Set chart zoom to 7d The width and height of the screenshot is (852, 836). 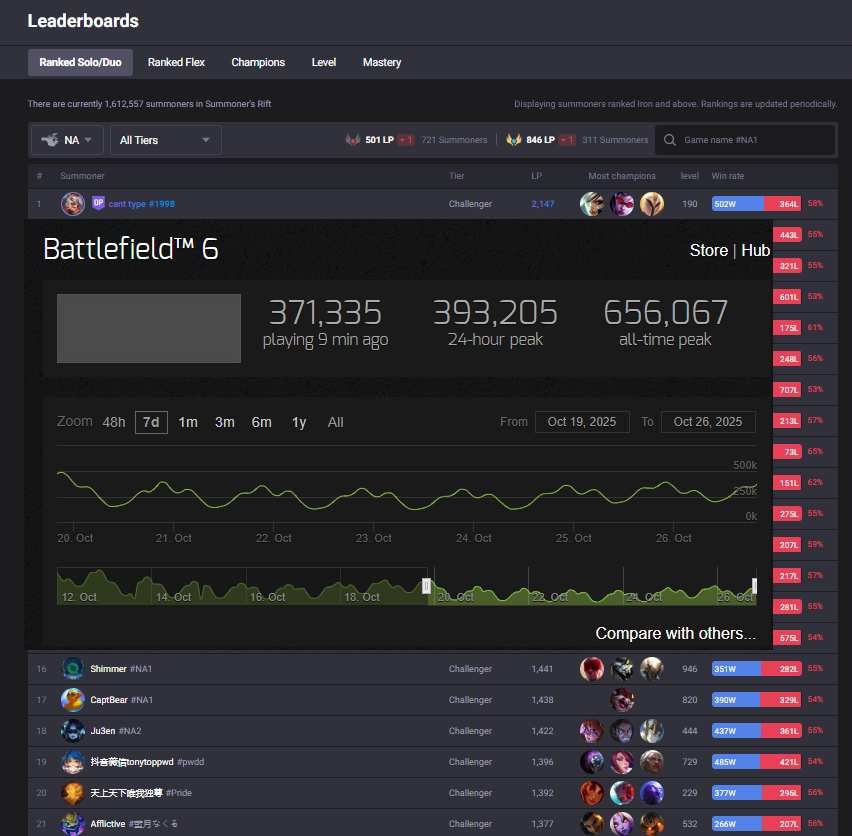(x=151, y=422)
